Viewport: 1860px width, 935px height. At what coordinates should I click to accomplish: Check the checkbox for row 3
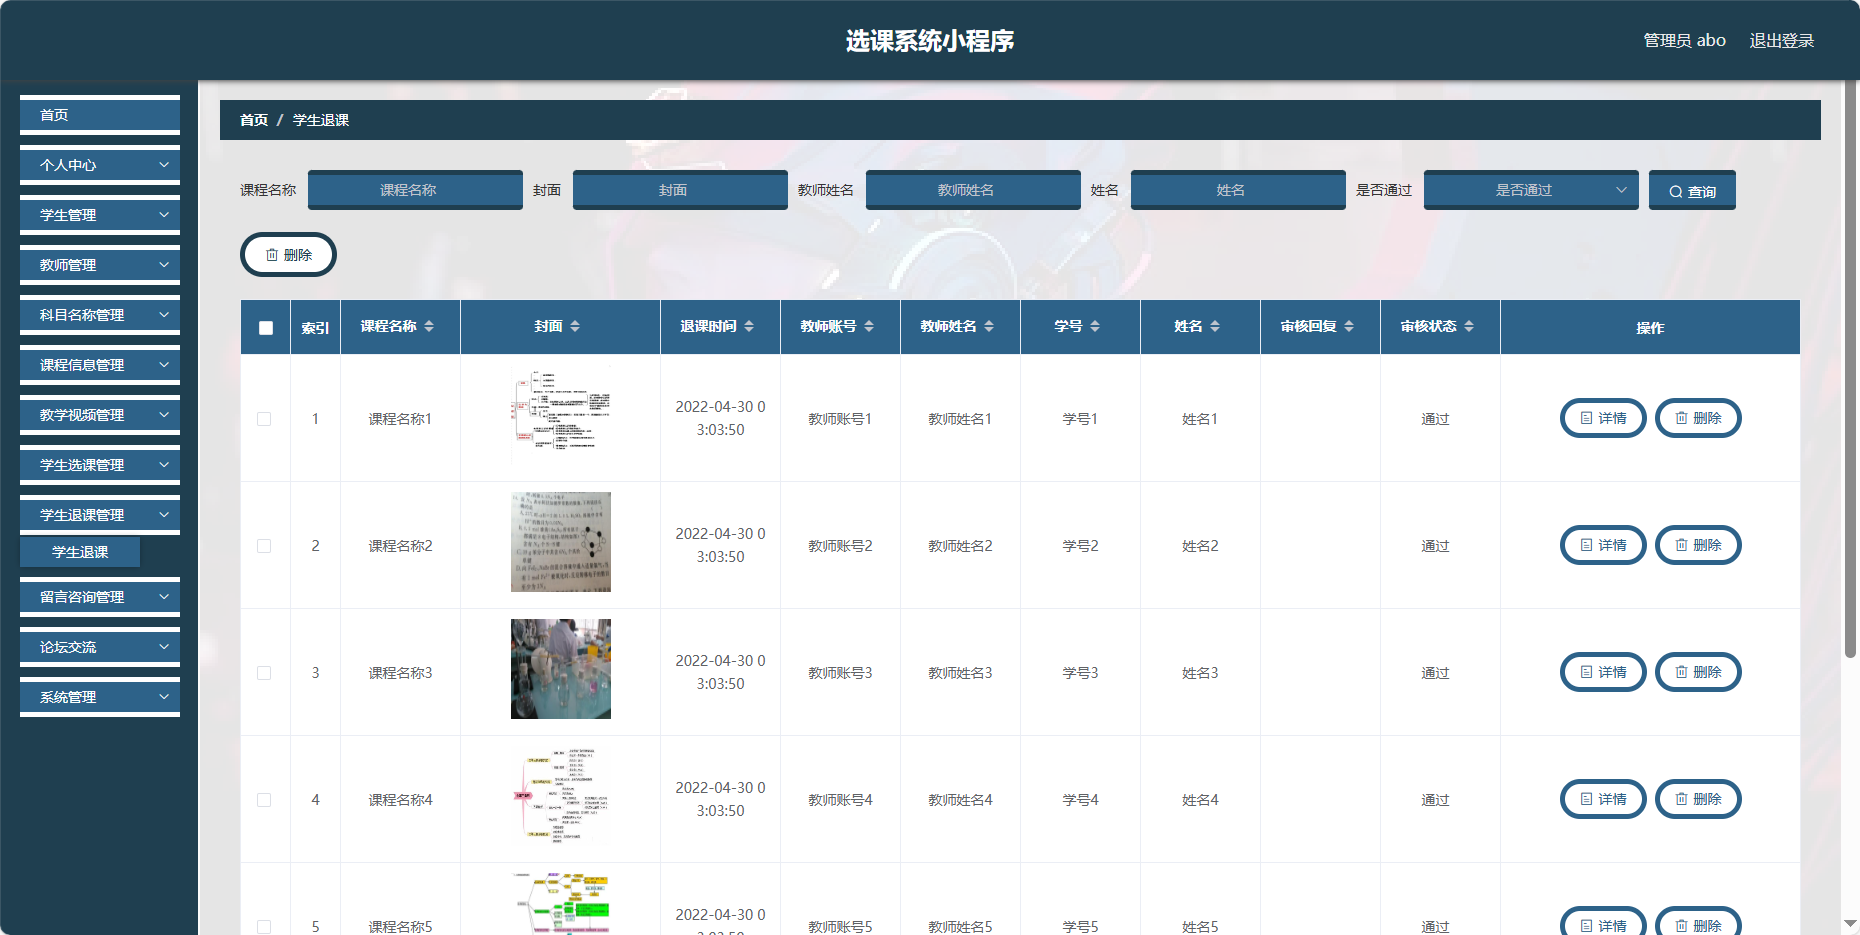pos(264,673)
